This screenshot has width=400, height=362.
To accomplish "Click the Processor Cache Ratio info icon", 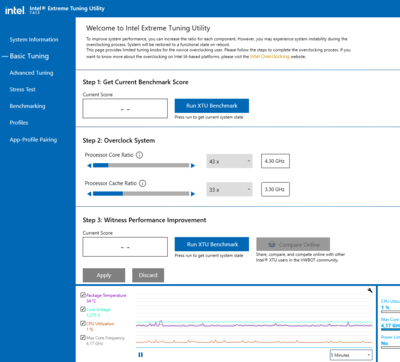I will (x=142, y=183).
